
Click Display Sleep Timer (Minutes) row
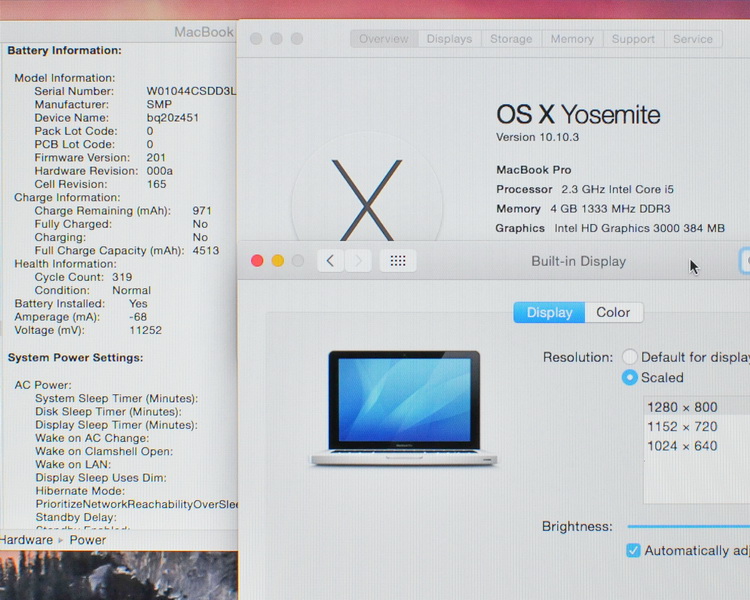[116, 425]
